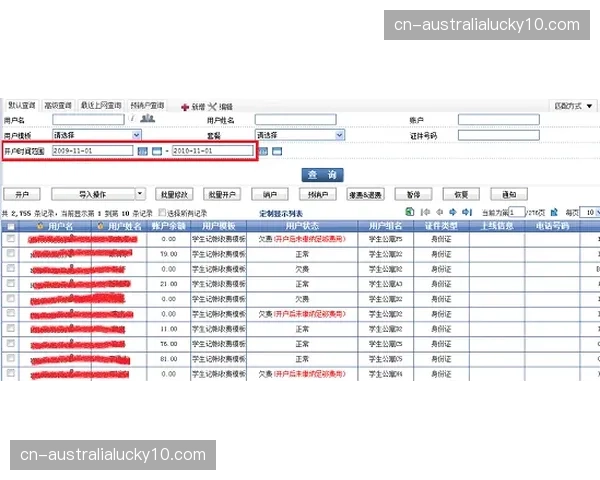600x480 pixels.
Task: Switch to the 高级查询 tab
Action: pos(58,105)
